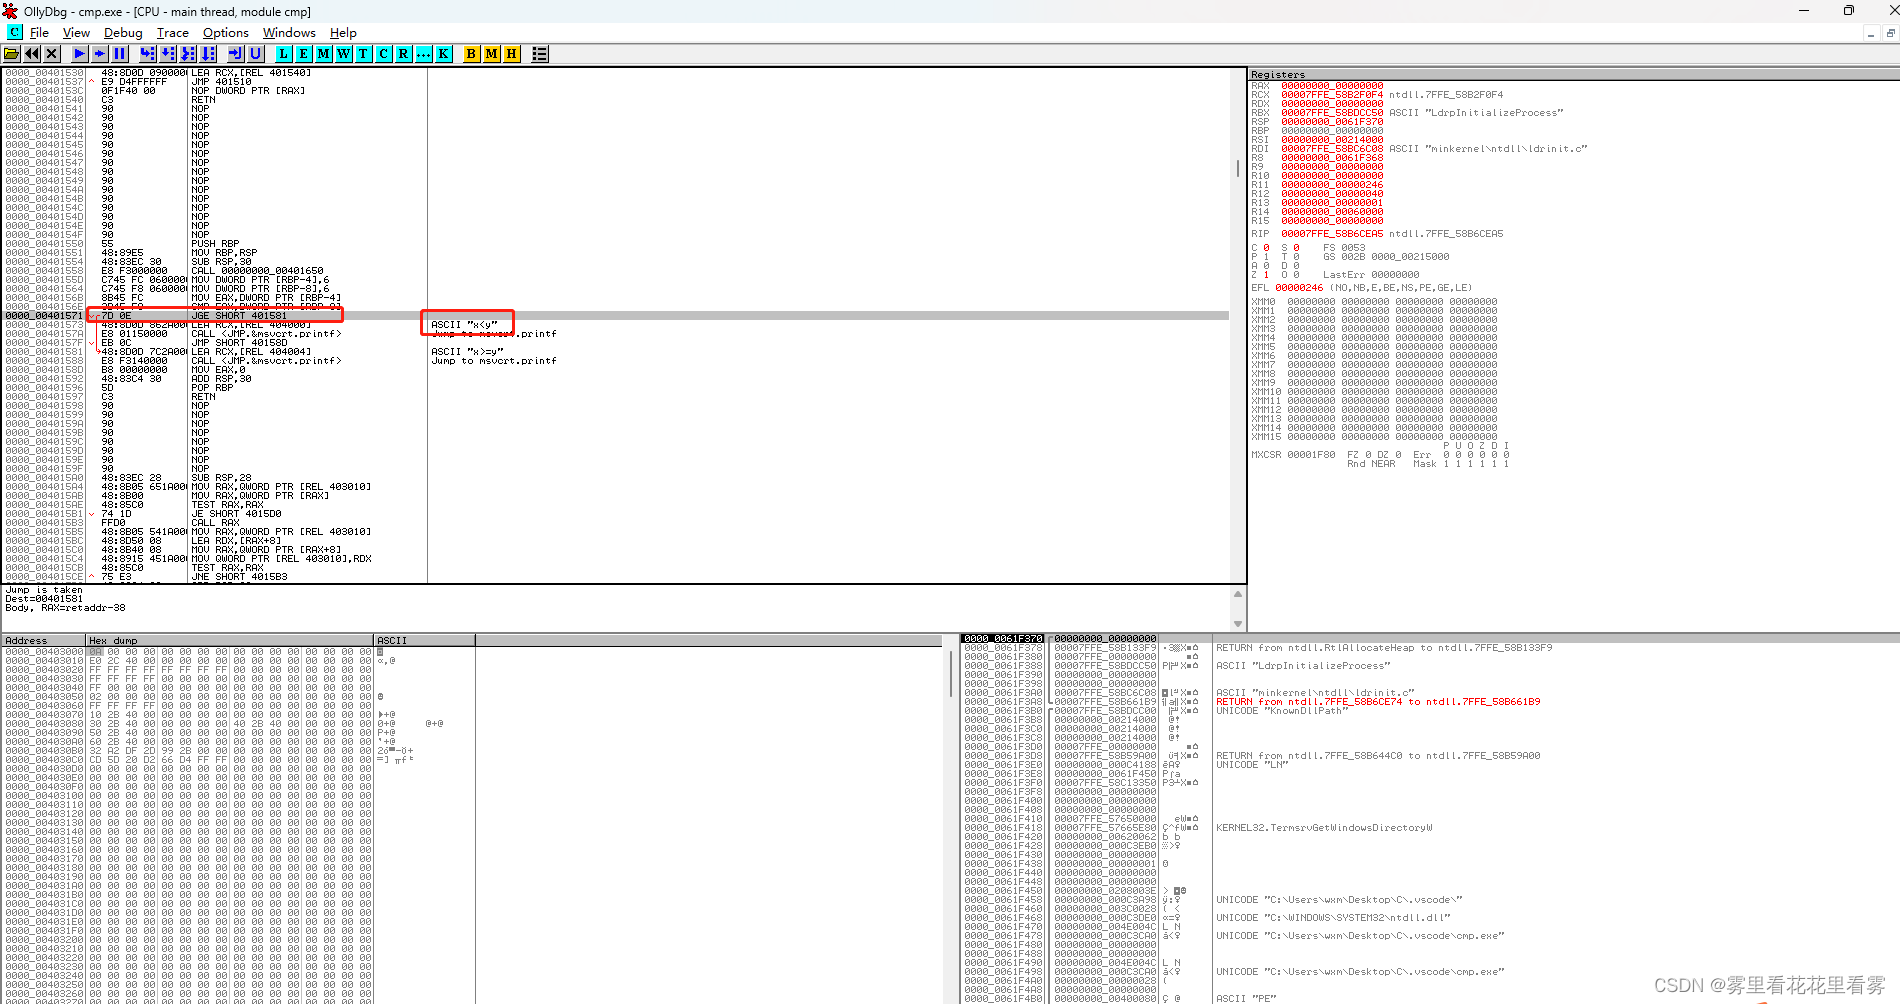Viewport: 1900px width, 1004px height.
Task: Select the JGE SHORT 401581 instruction line
Action: pos(615,316)
